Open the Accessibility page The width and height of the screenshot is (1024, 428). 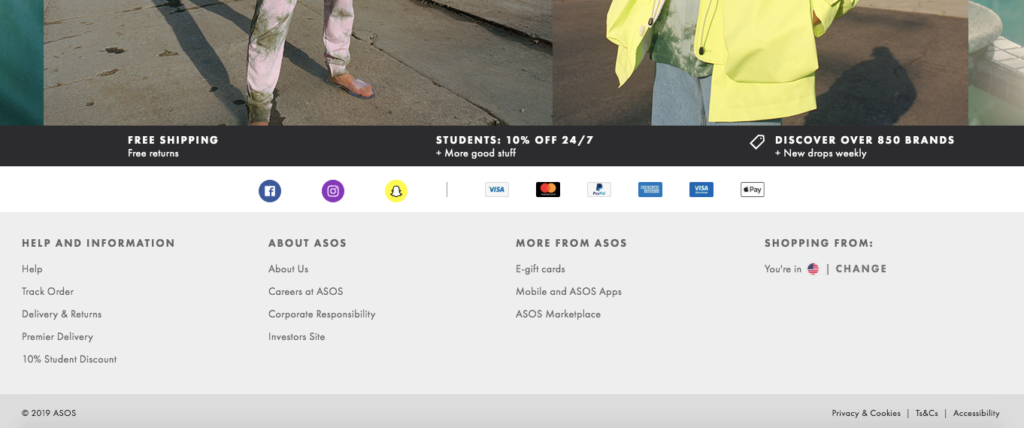[976, 413]
